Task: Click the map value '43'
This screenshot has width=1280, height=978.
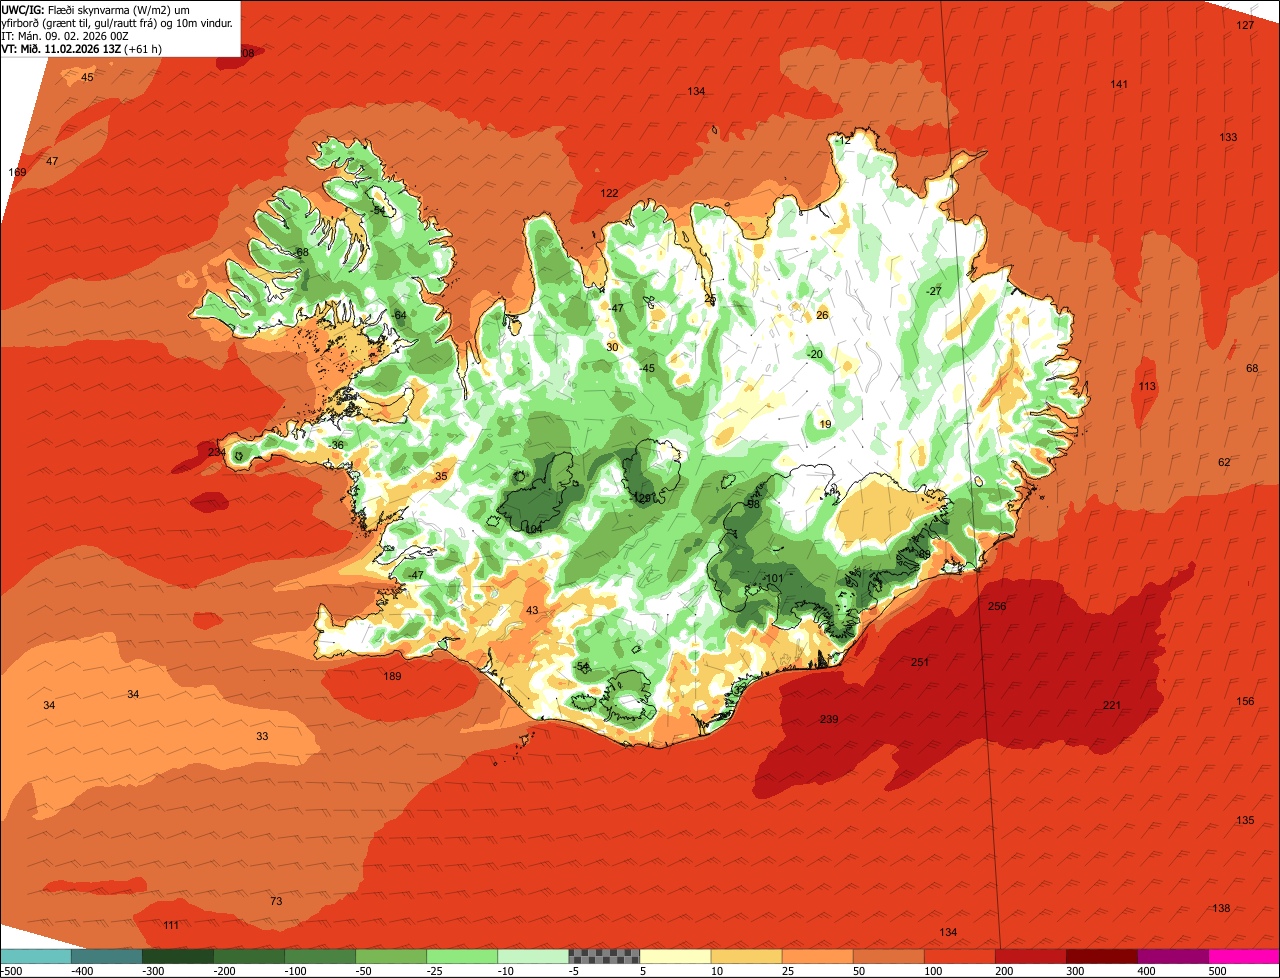Action: (532, 611)
